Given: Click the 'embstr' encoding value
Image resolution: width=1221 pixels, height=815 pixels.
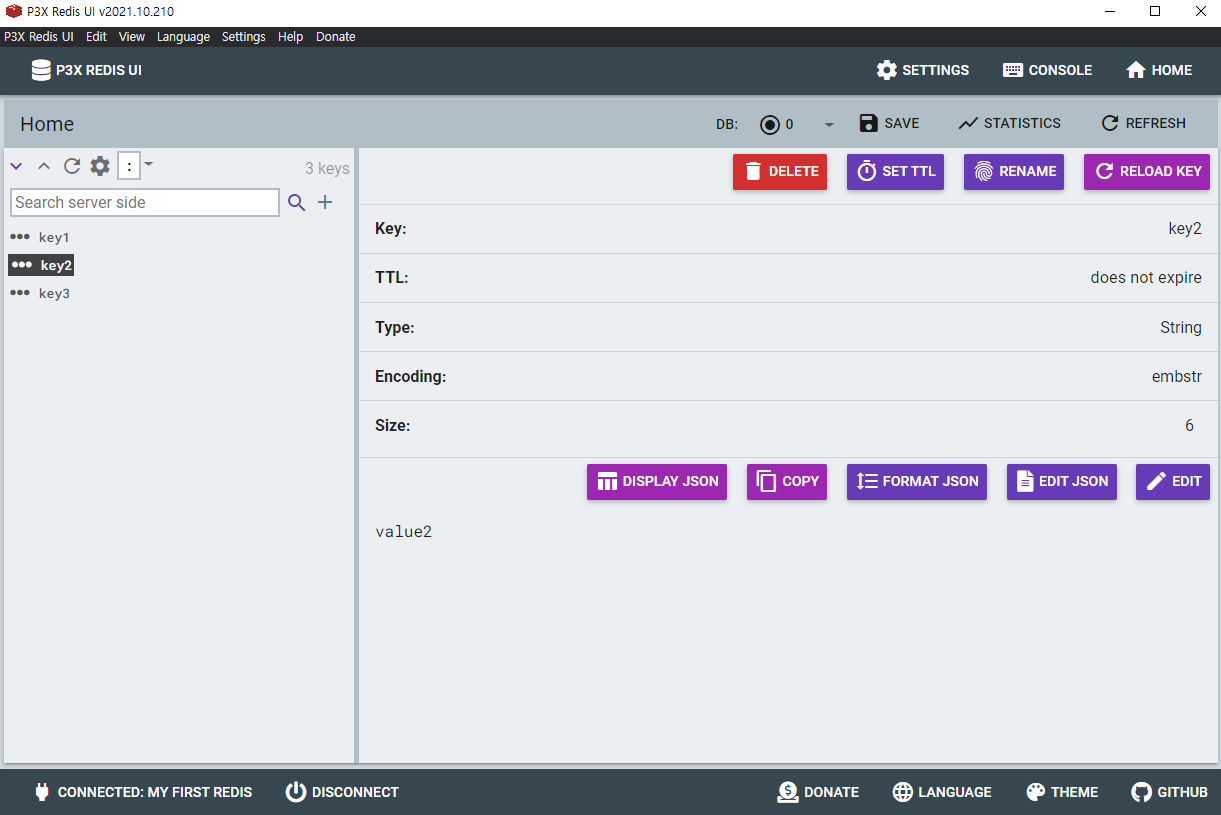Looking at the screenshot, I should (1177, 376).
